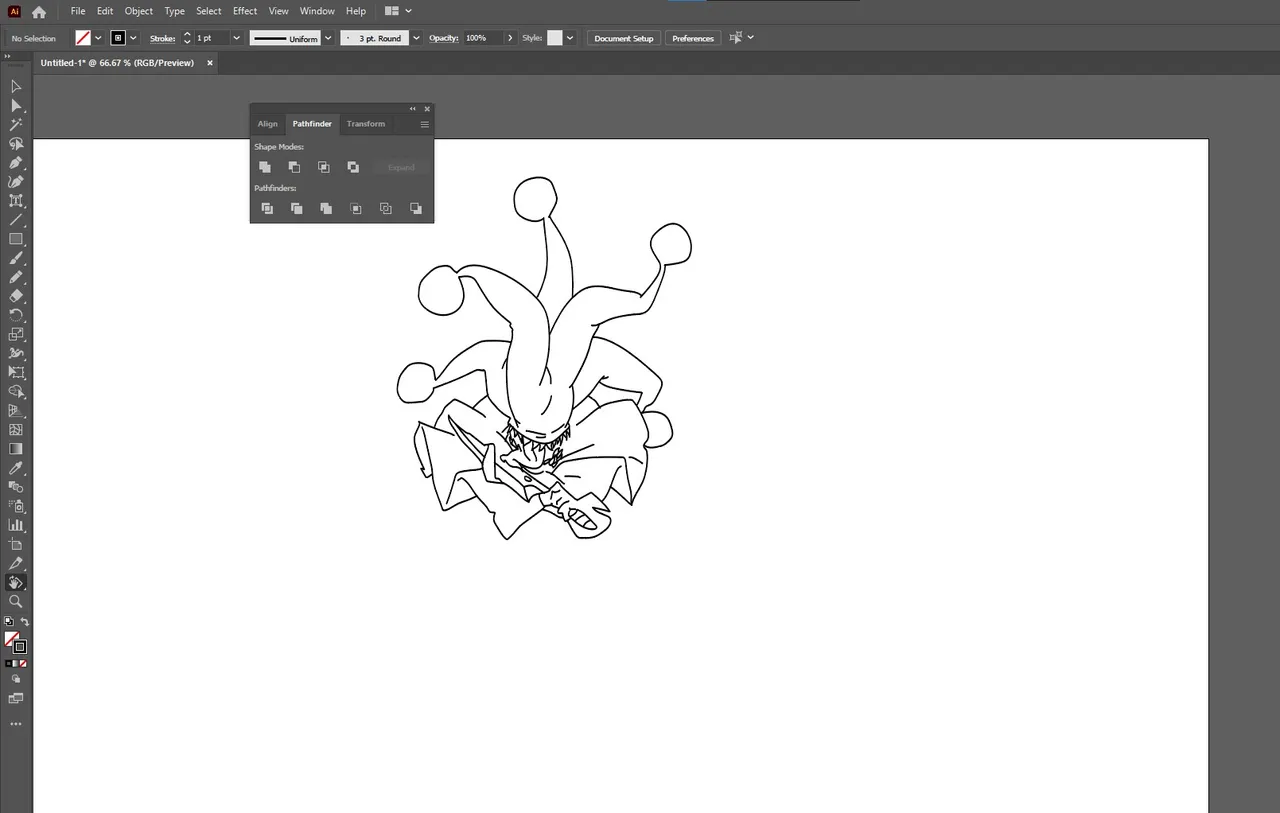Select the Column Graph tool
1280x813 pixels.
(16, 524)
